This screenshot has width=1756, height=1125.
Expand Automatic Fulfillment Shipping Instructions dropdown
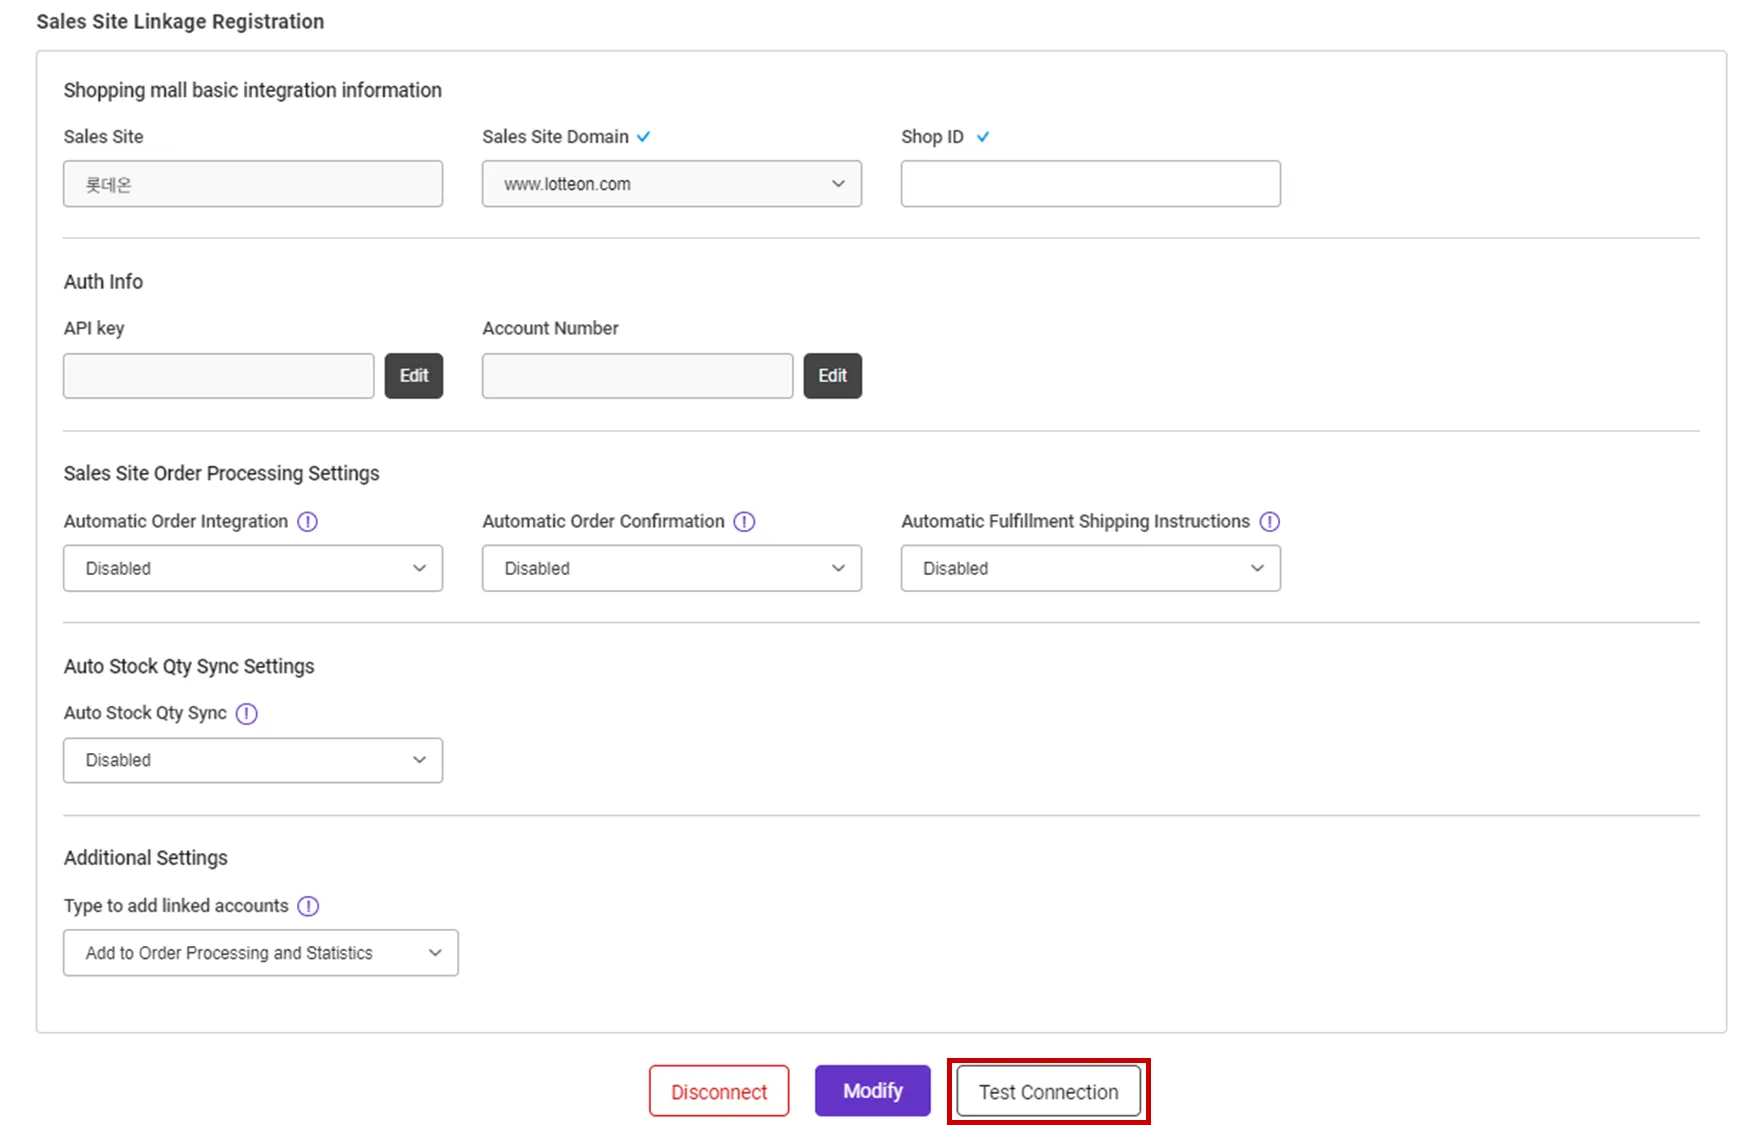1090,568
